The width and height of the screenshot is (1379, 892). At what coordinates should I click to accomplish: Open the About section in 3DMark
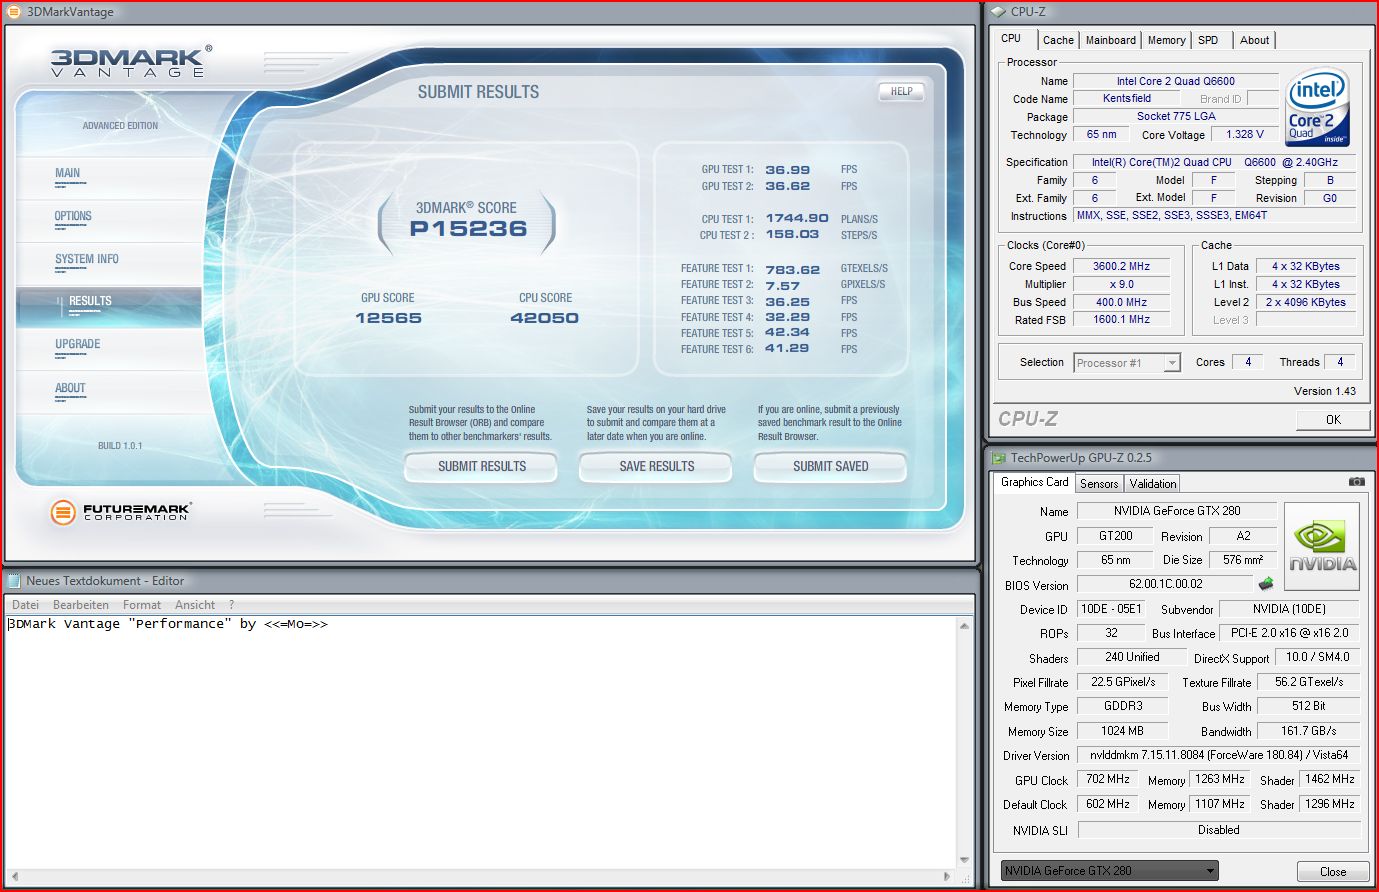(x=70, y=388)
